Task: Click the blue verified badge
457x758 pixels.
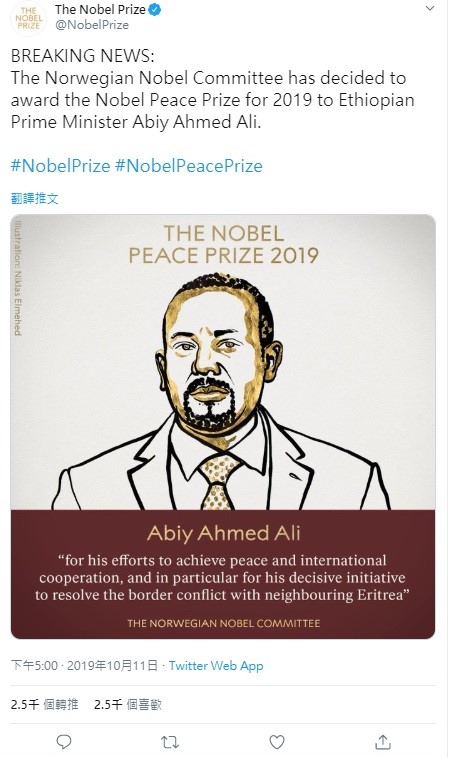Action: 154,9
